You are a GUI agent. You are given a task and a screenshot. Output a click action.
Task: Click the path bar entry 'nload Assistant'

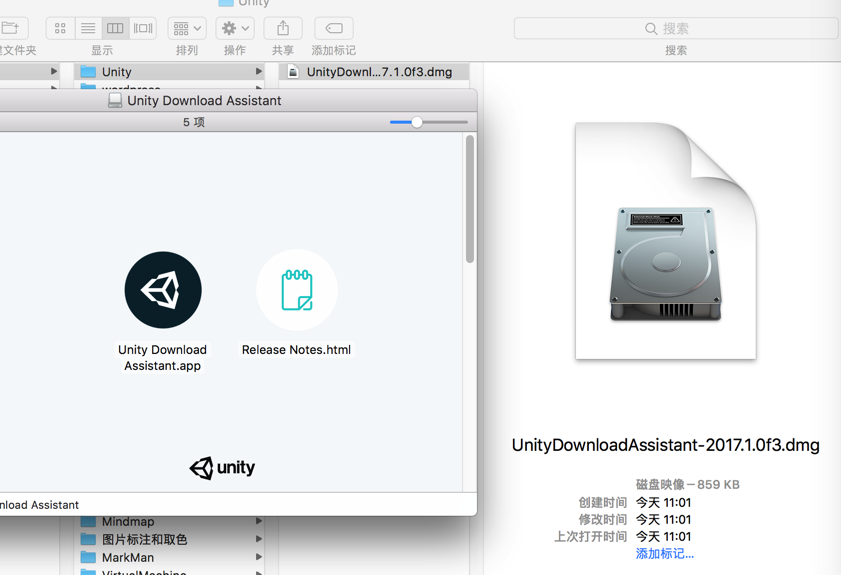(39, 505)
